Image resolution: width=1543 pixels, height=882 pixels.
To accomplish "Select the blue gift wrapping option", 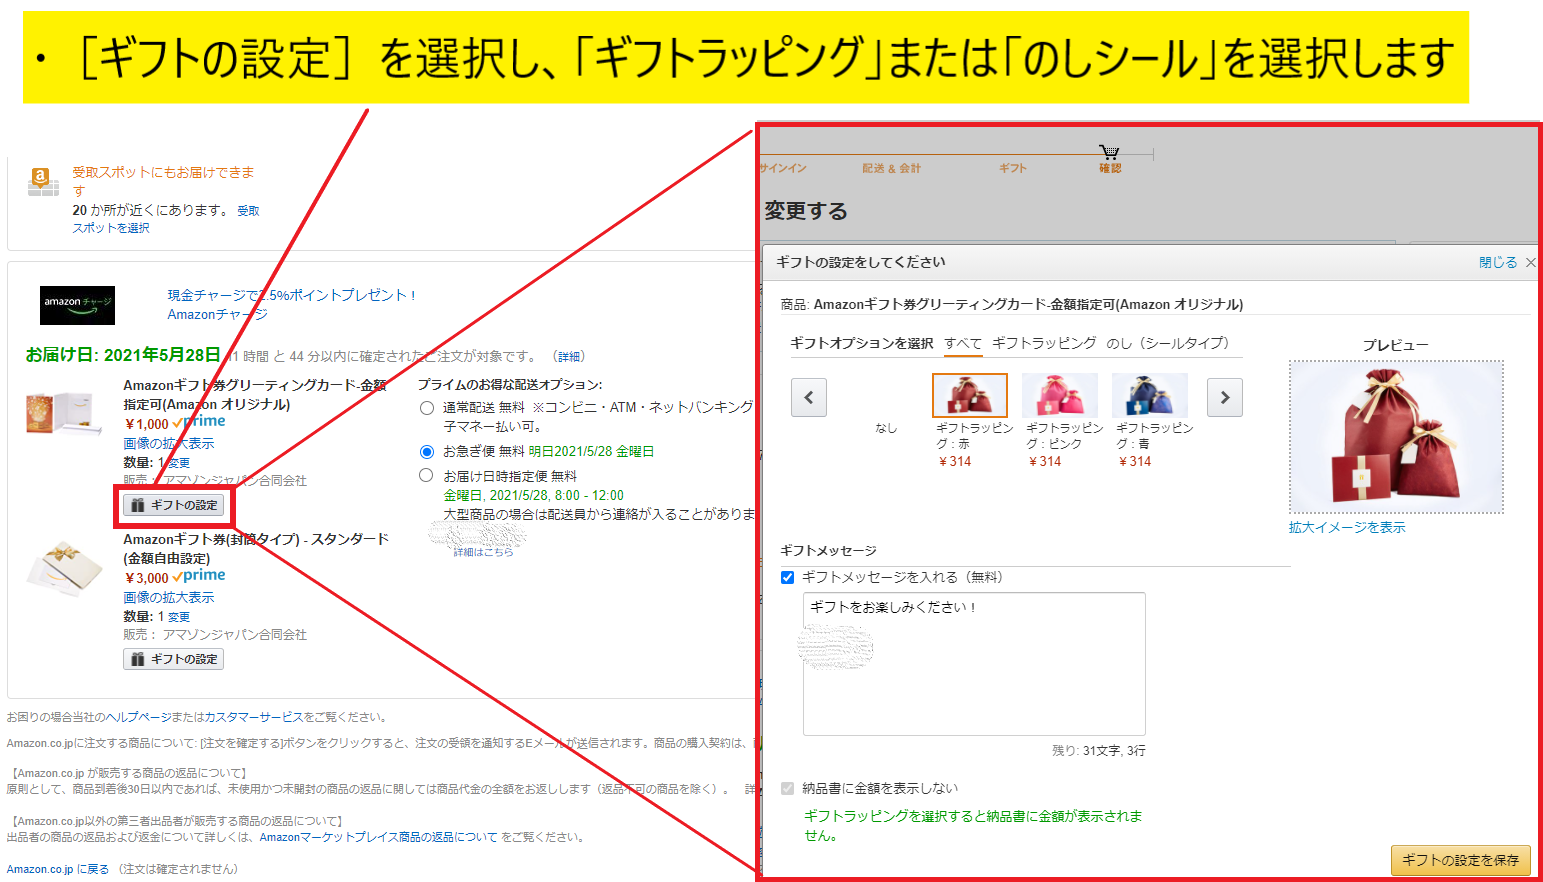I will pyautogui.click(x=1150, y=395).
